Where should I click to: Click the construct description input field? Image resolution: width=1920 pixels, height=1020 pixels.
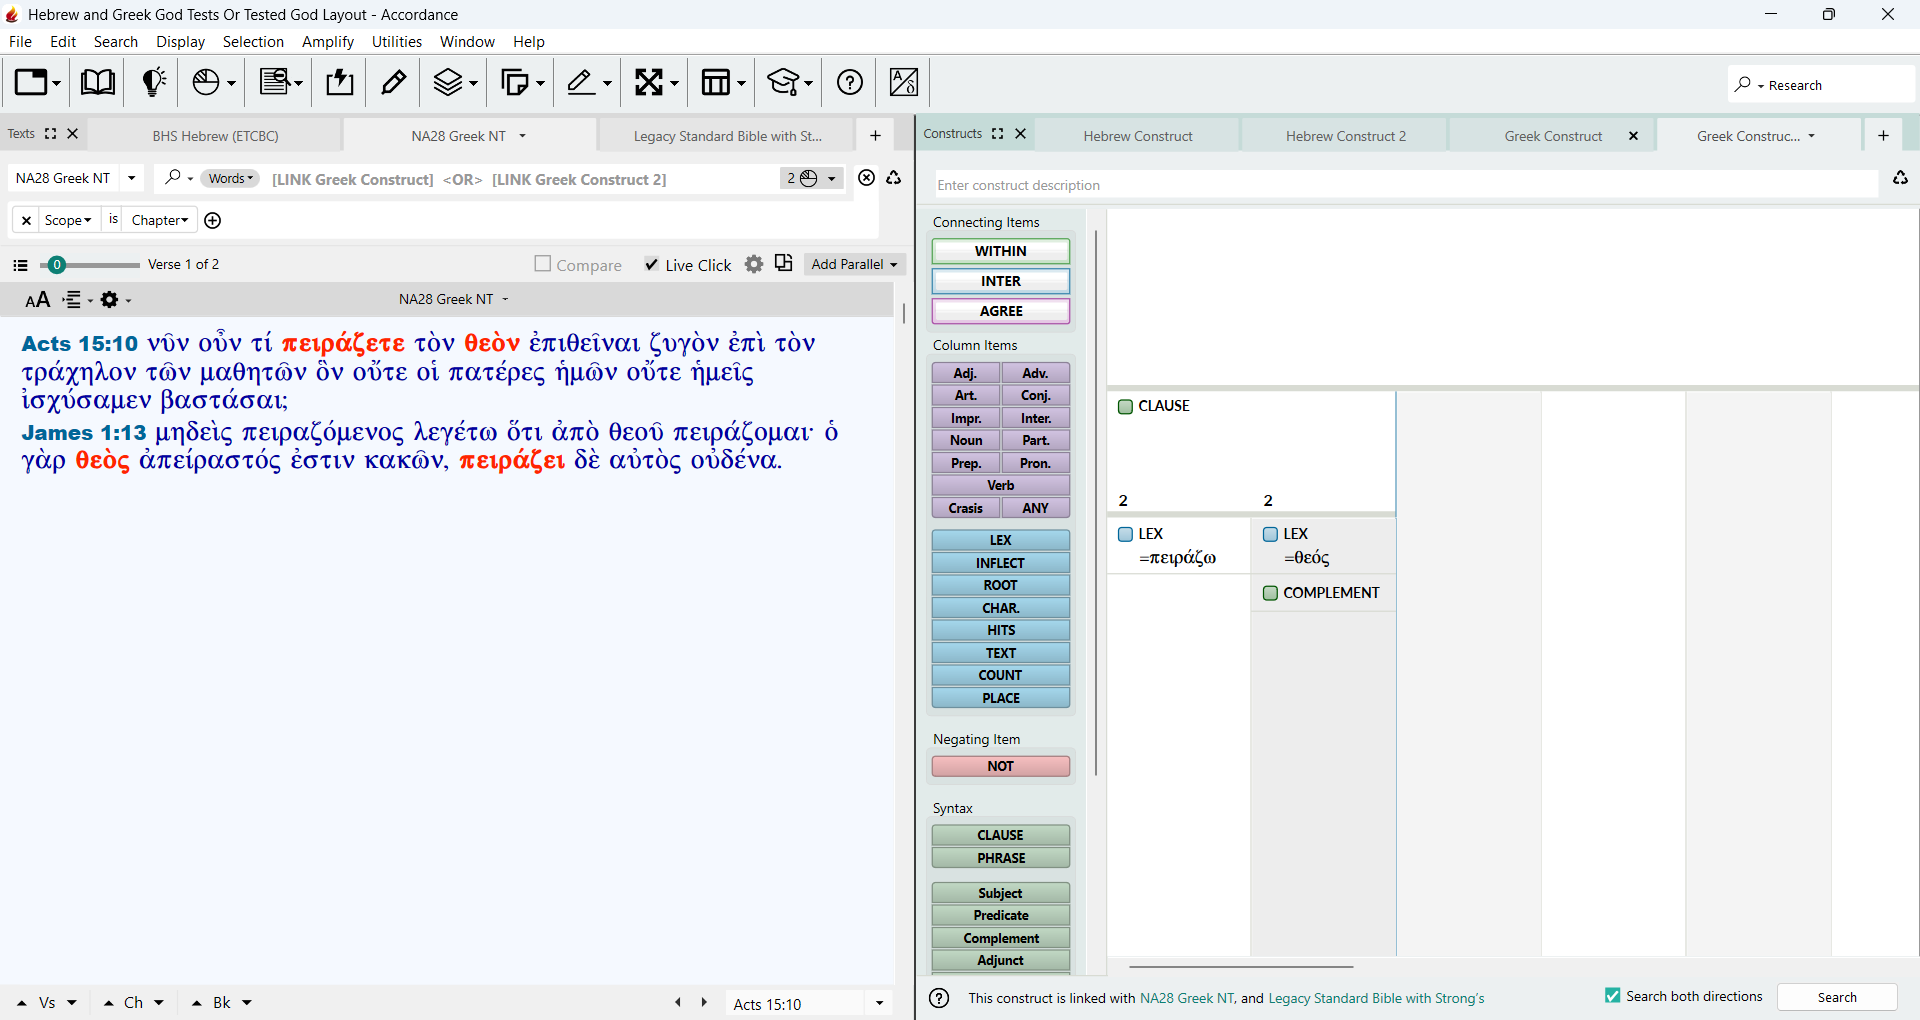point(1405,185)
